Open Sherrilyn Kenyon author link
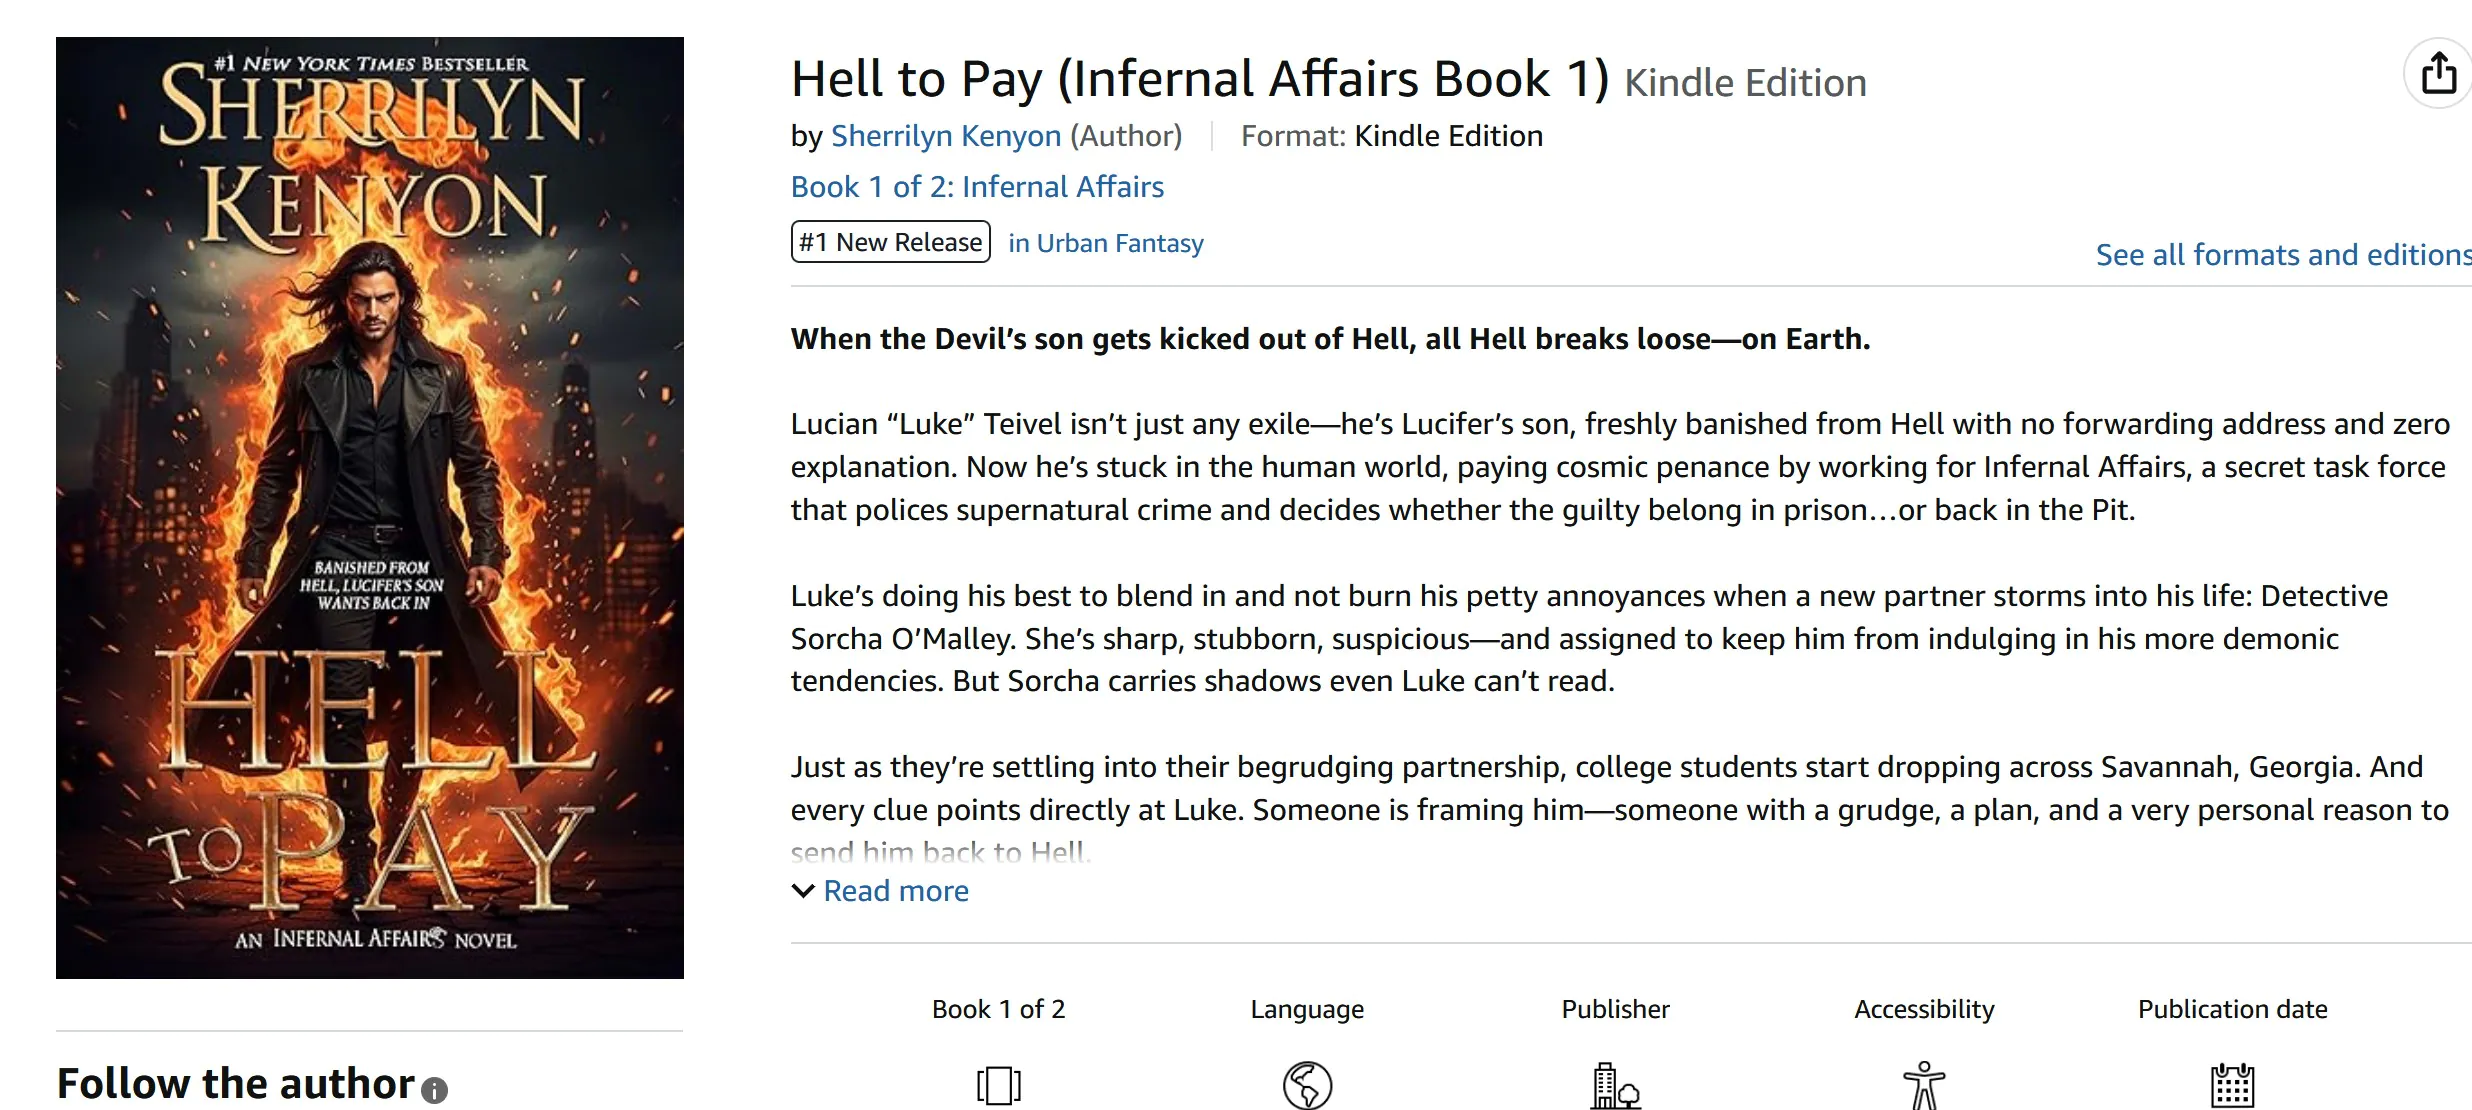This screenshot has height=1110, width=2472. click(945, 136)
